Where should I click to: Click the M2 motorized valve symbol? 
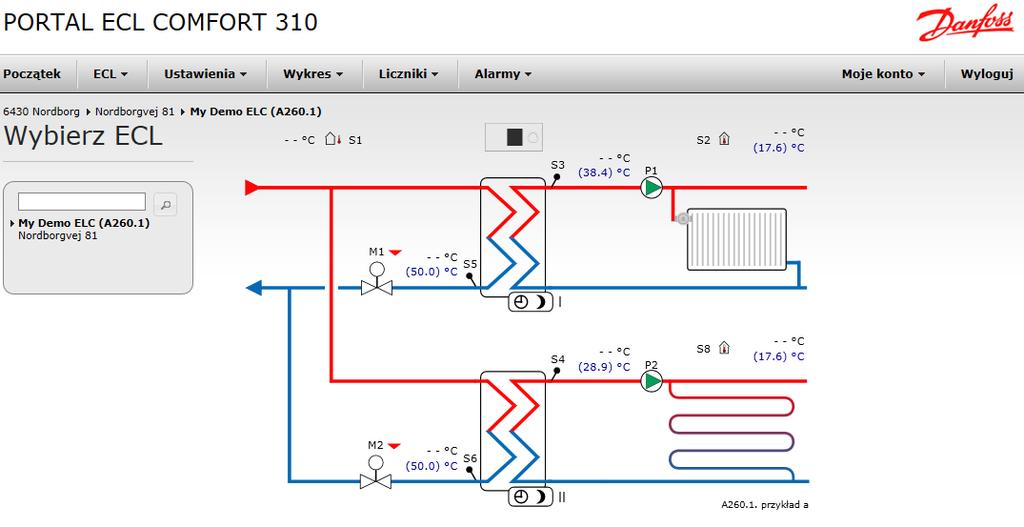(376, 472)
